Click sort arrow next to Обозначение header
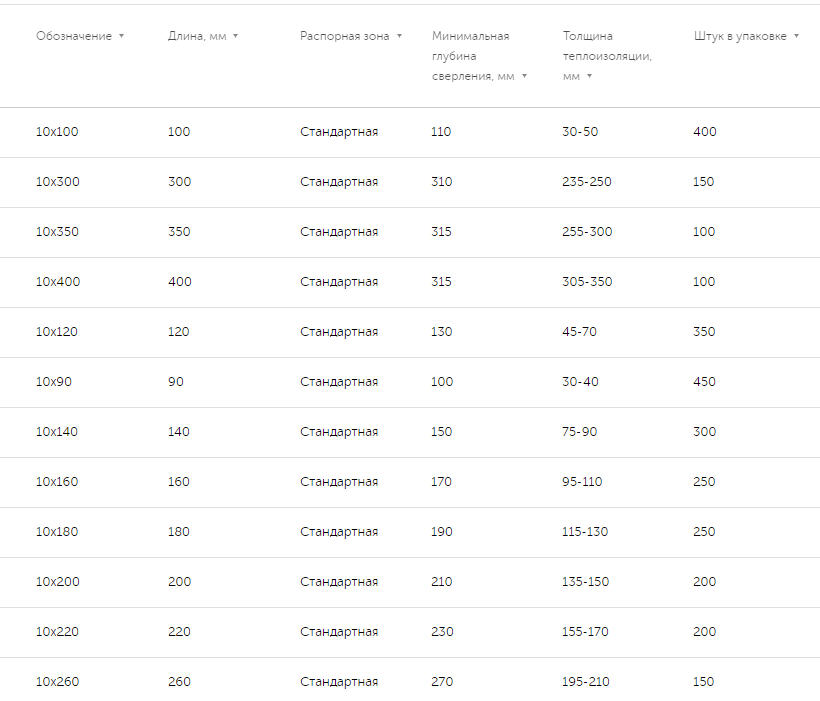 coord(121,36)
